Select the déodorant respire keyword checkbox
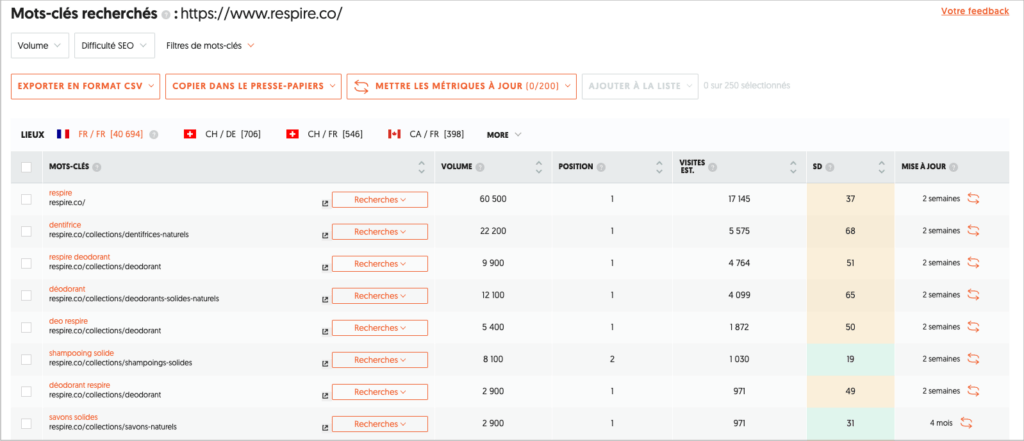 click(x=26, y=391)
